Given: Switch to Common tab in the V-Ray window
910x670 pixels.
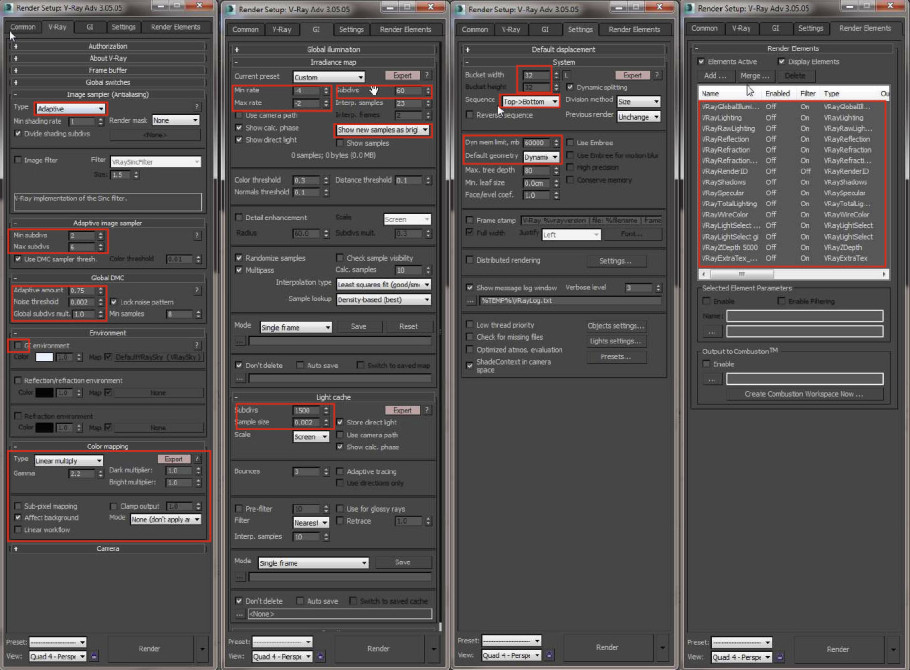Looking at the screenshot, I should [x=23, y=27].
